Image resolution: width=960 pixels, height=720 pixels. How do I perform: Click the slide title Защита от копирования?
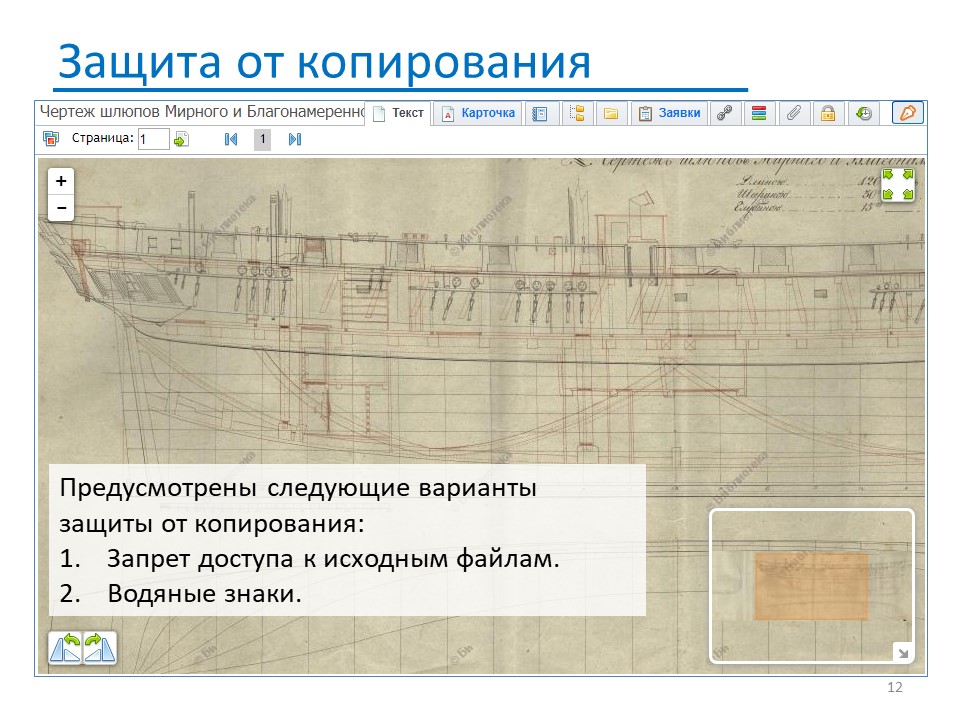(x=324, y=62)
